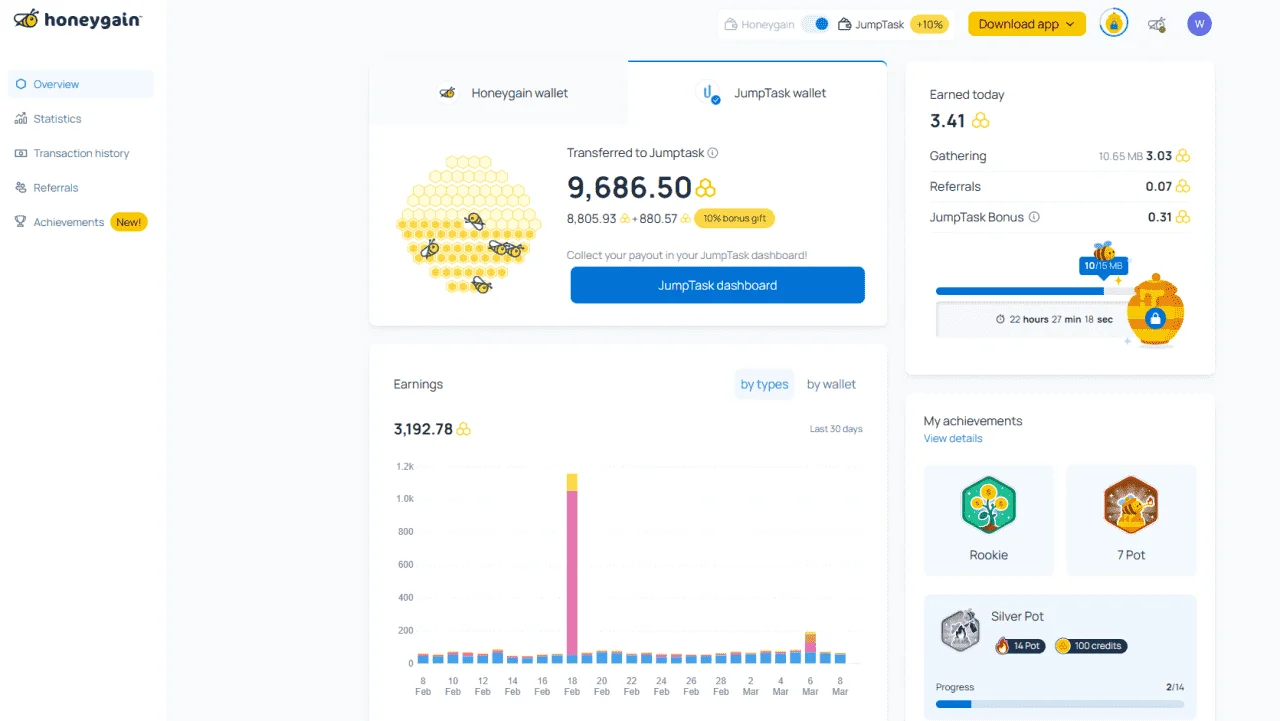Image resolution: width=1280 pixels, height=721 pixels.
Task: Open the Overview sidebar page
Action: point(81,84)
